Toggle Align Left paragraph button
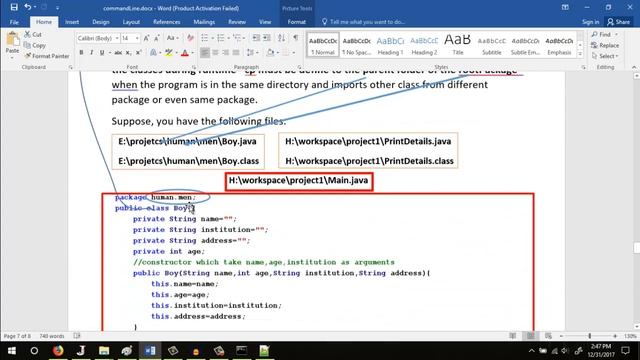Image resolution: width=640 pixels, height=360 pixels. [204, 53]
